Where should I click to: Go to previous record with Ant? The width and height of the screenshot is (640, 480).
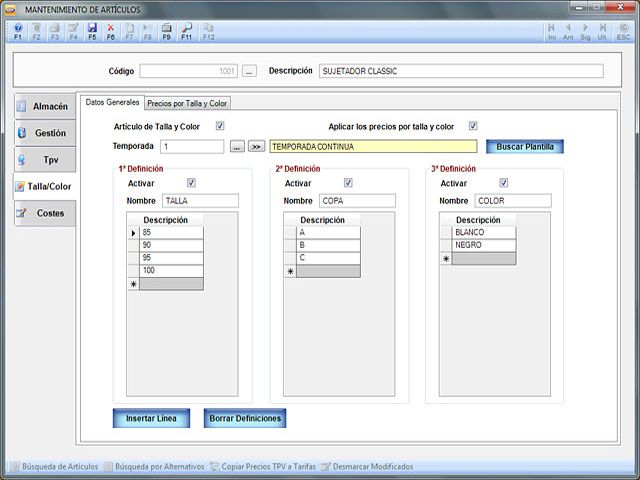click(568, 31)
